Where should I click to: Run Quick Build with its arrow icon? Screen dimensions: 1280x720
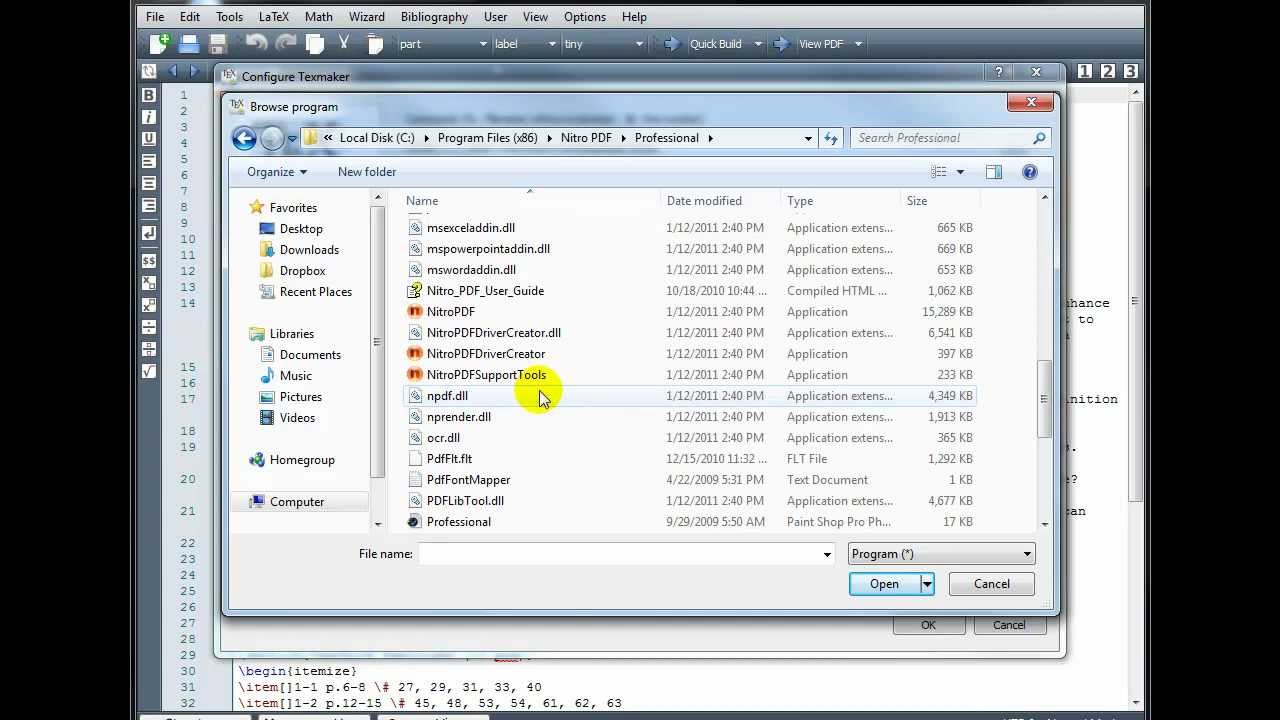pos(671,44)
